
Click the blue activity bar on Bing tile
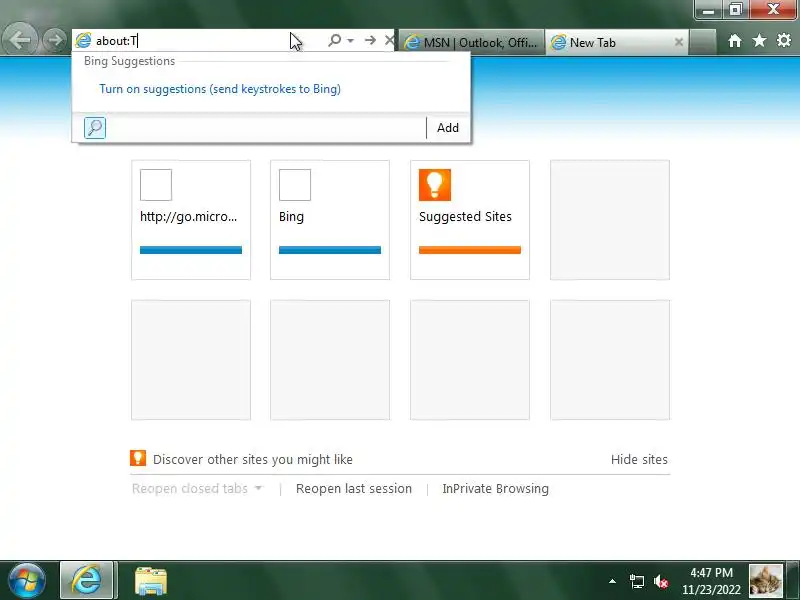coord(330,250)
